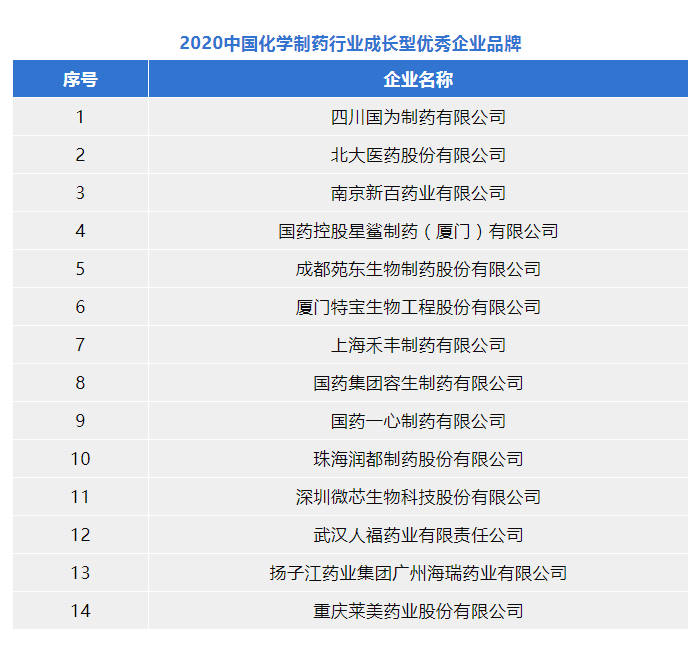Click the 企业名称 column header
This screenshot has height=652, width=700.
(x=418, y=79)
